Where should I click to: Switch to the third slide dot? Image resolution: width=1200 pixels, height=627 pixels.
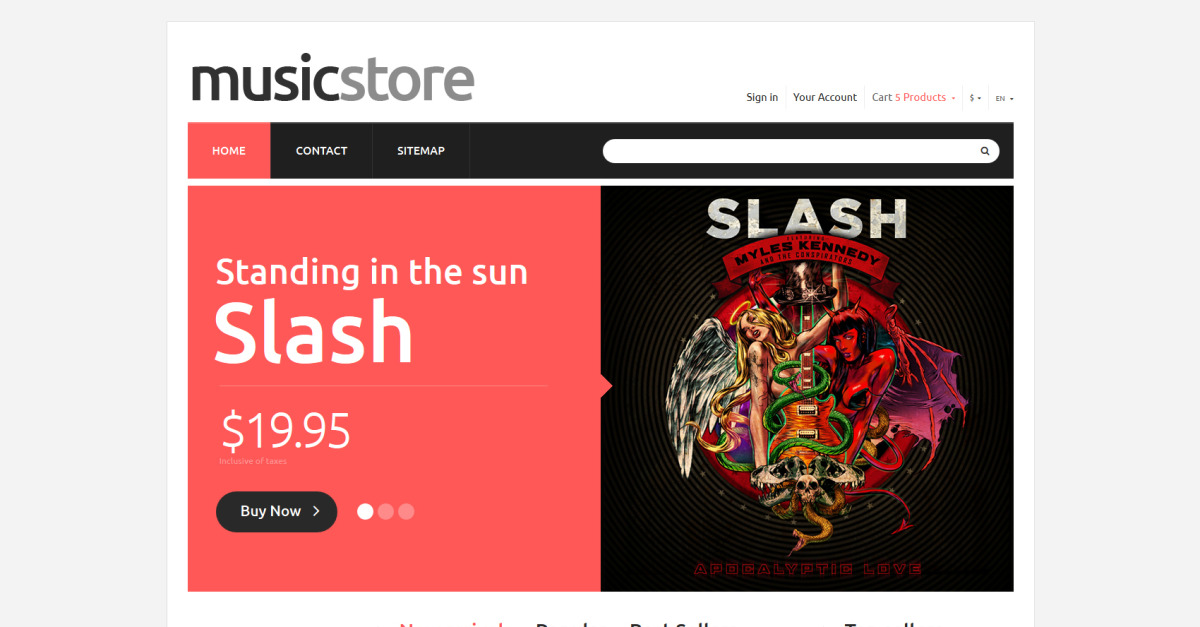click(406, 511)
